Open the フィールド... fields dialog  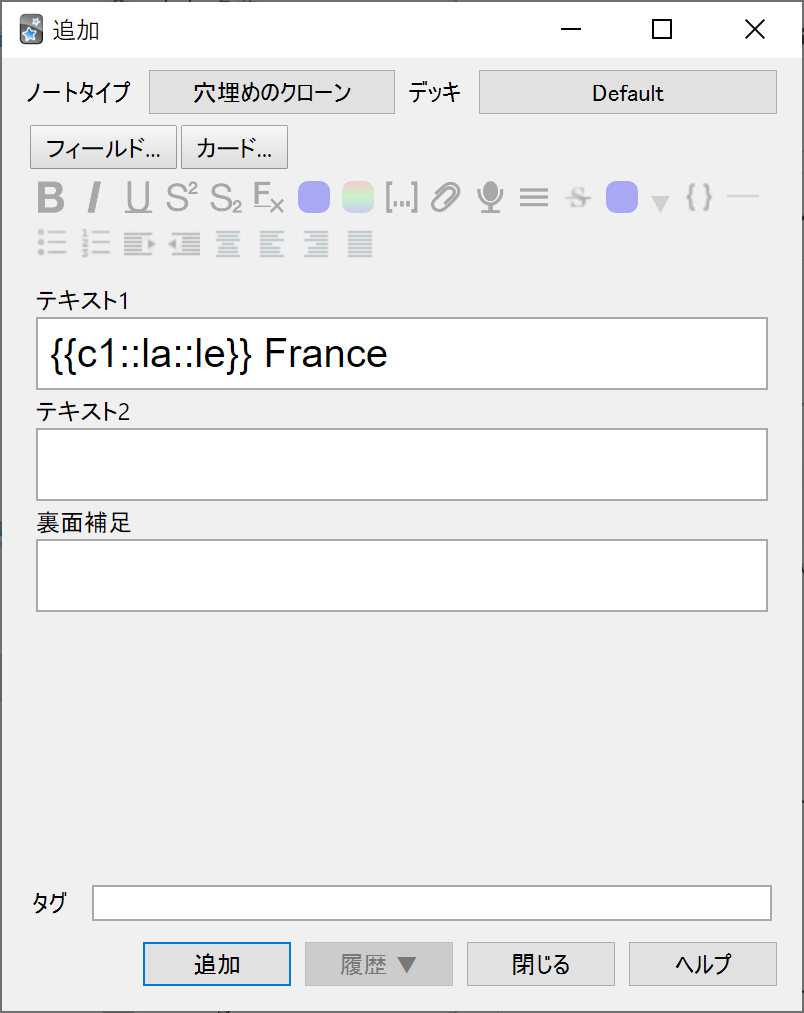click(x=103, y=147)
